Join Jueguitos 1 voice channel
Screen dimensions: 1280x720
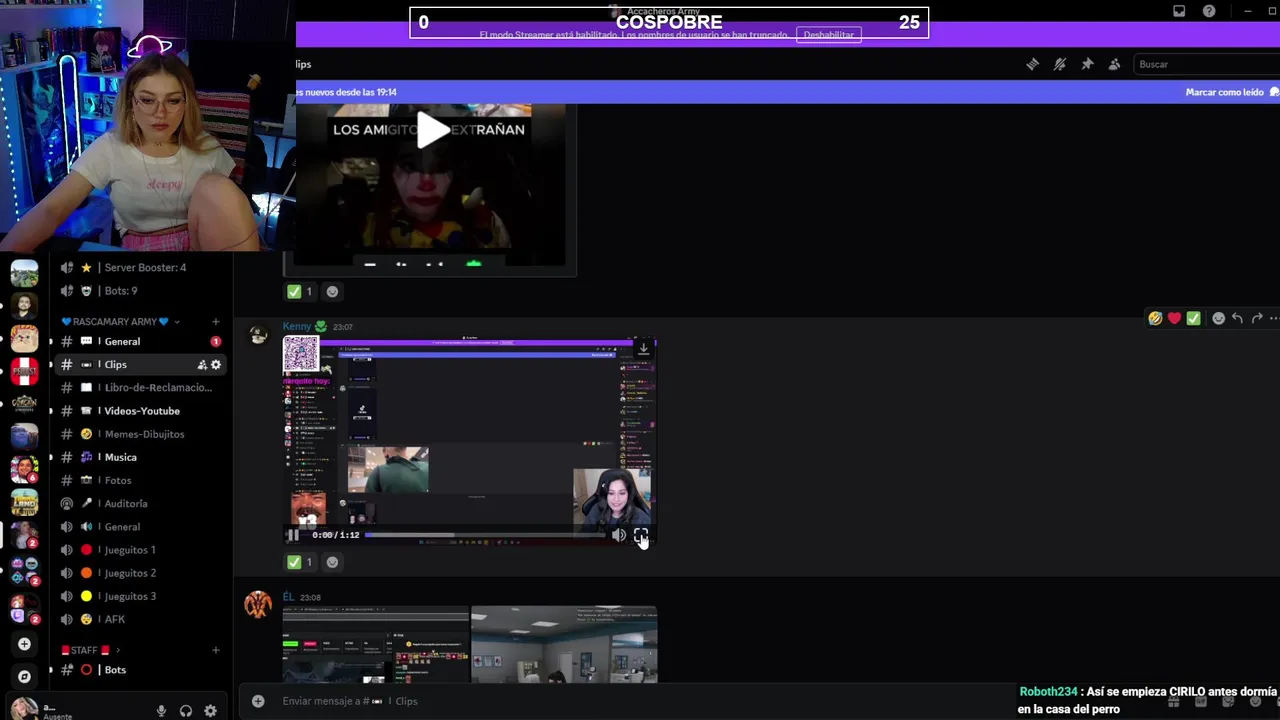pyautogui.click(x=140, y=550)
